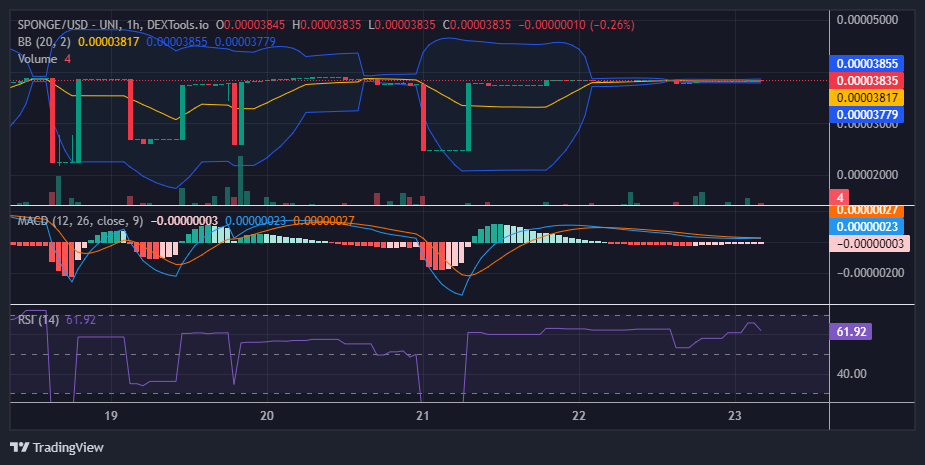
Task: Click the 0.00002000 price axis label
Action: pos(867,175)
